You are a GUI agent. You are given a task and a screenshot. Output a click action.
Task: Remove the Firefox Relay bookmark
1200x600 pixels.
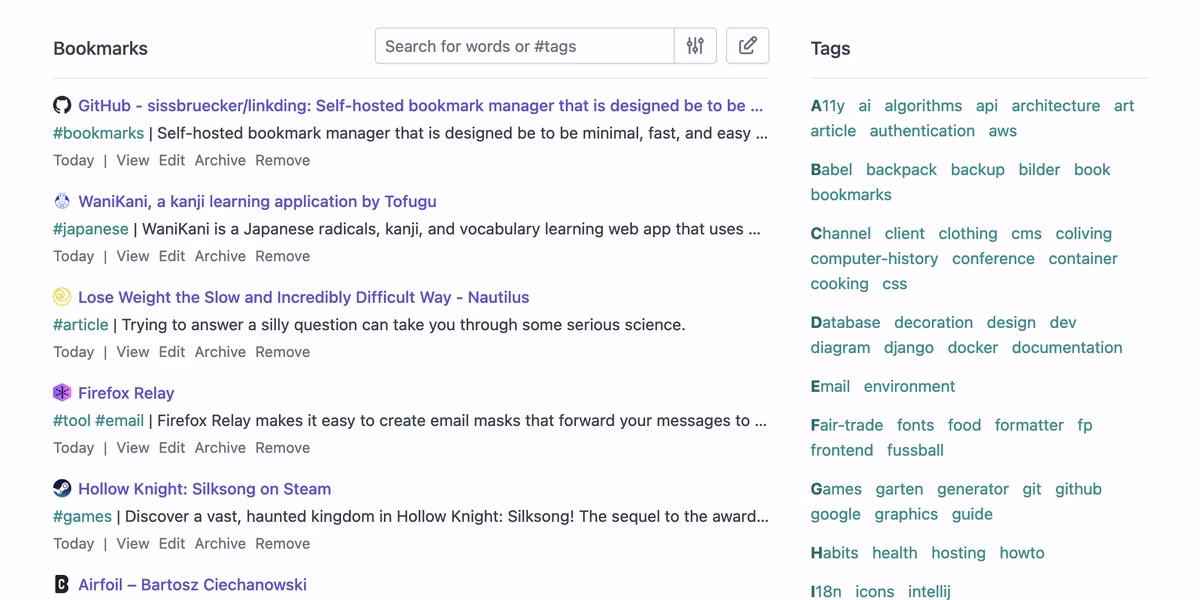[282, 448]
